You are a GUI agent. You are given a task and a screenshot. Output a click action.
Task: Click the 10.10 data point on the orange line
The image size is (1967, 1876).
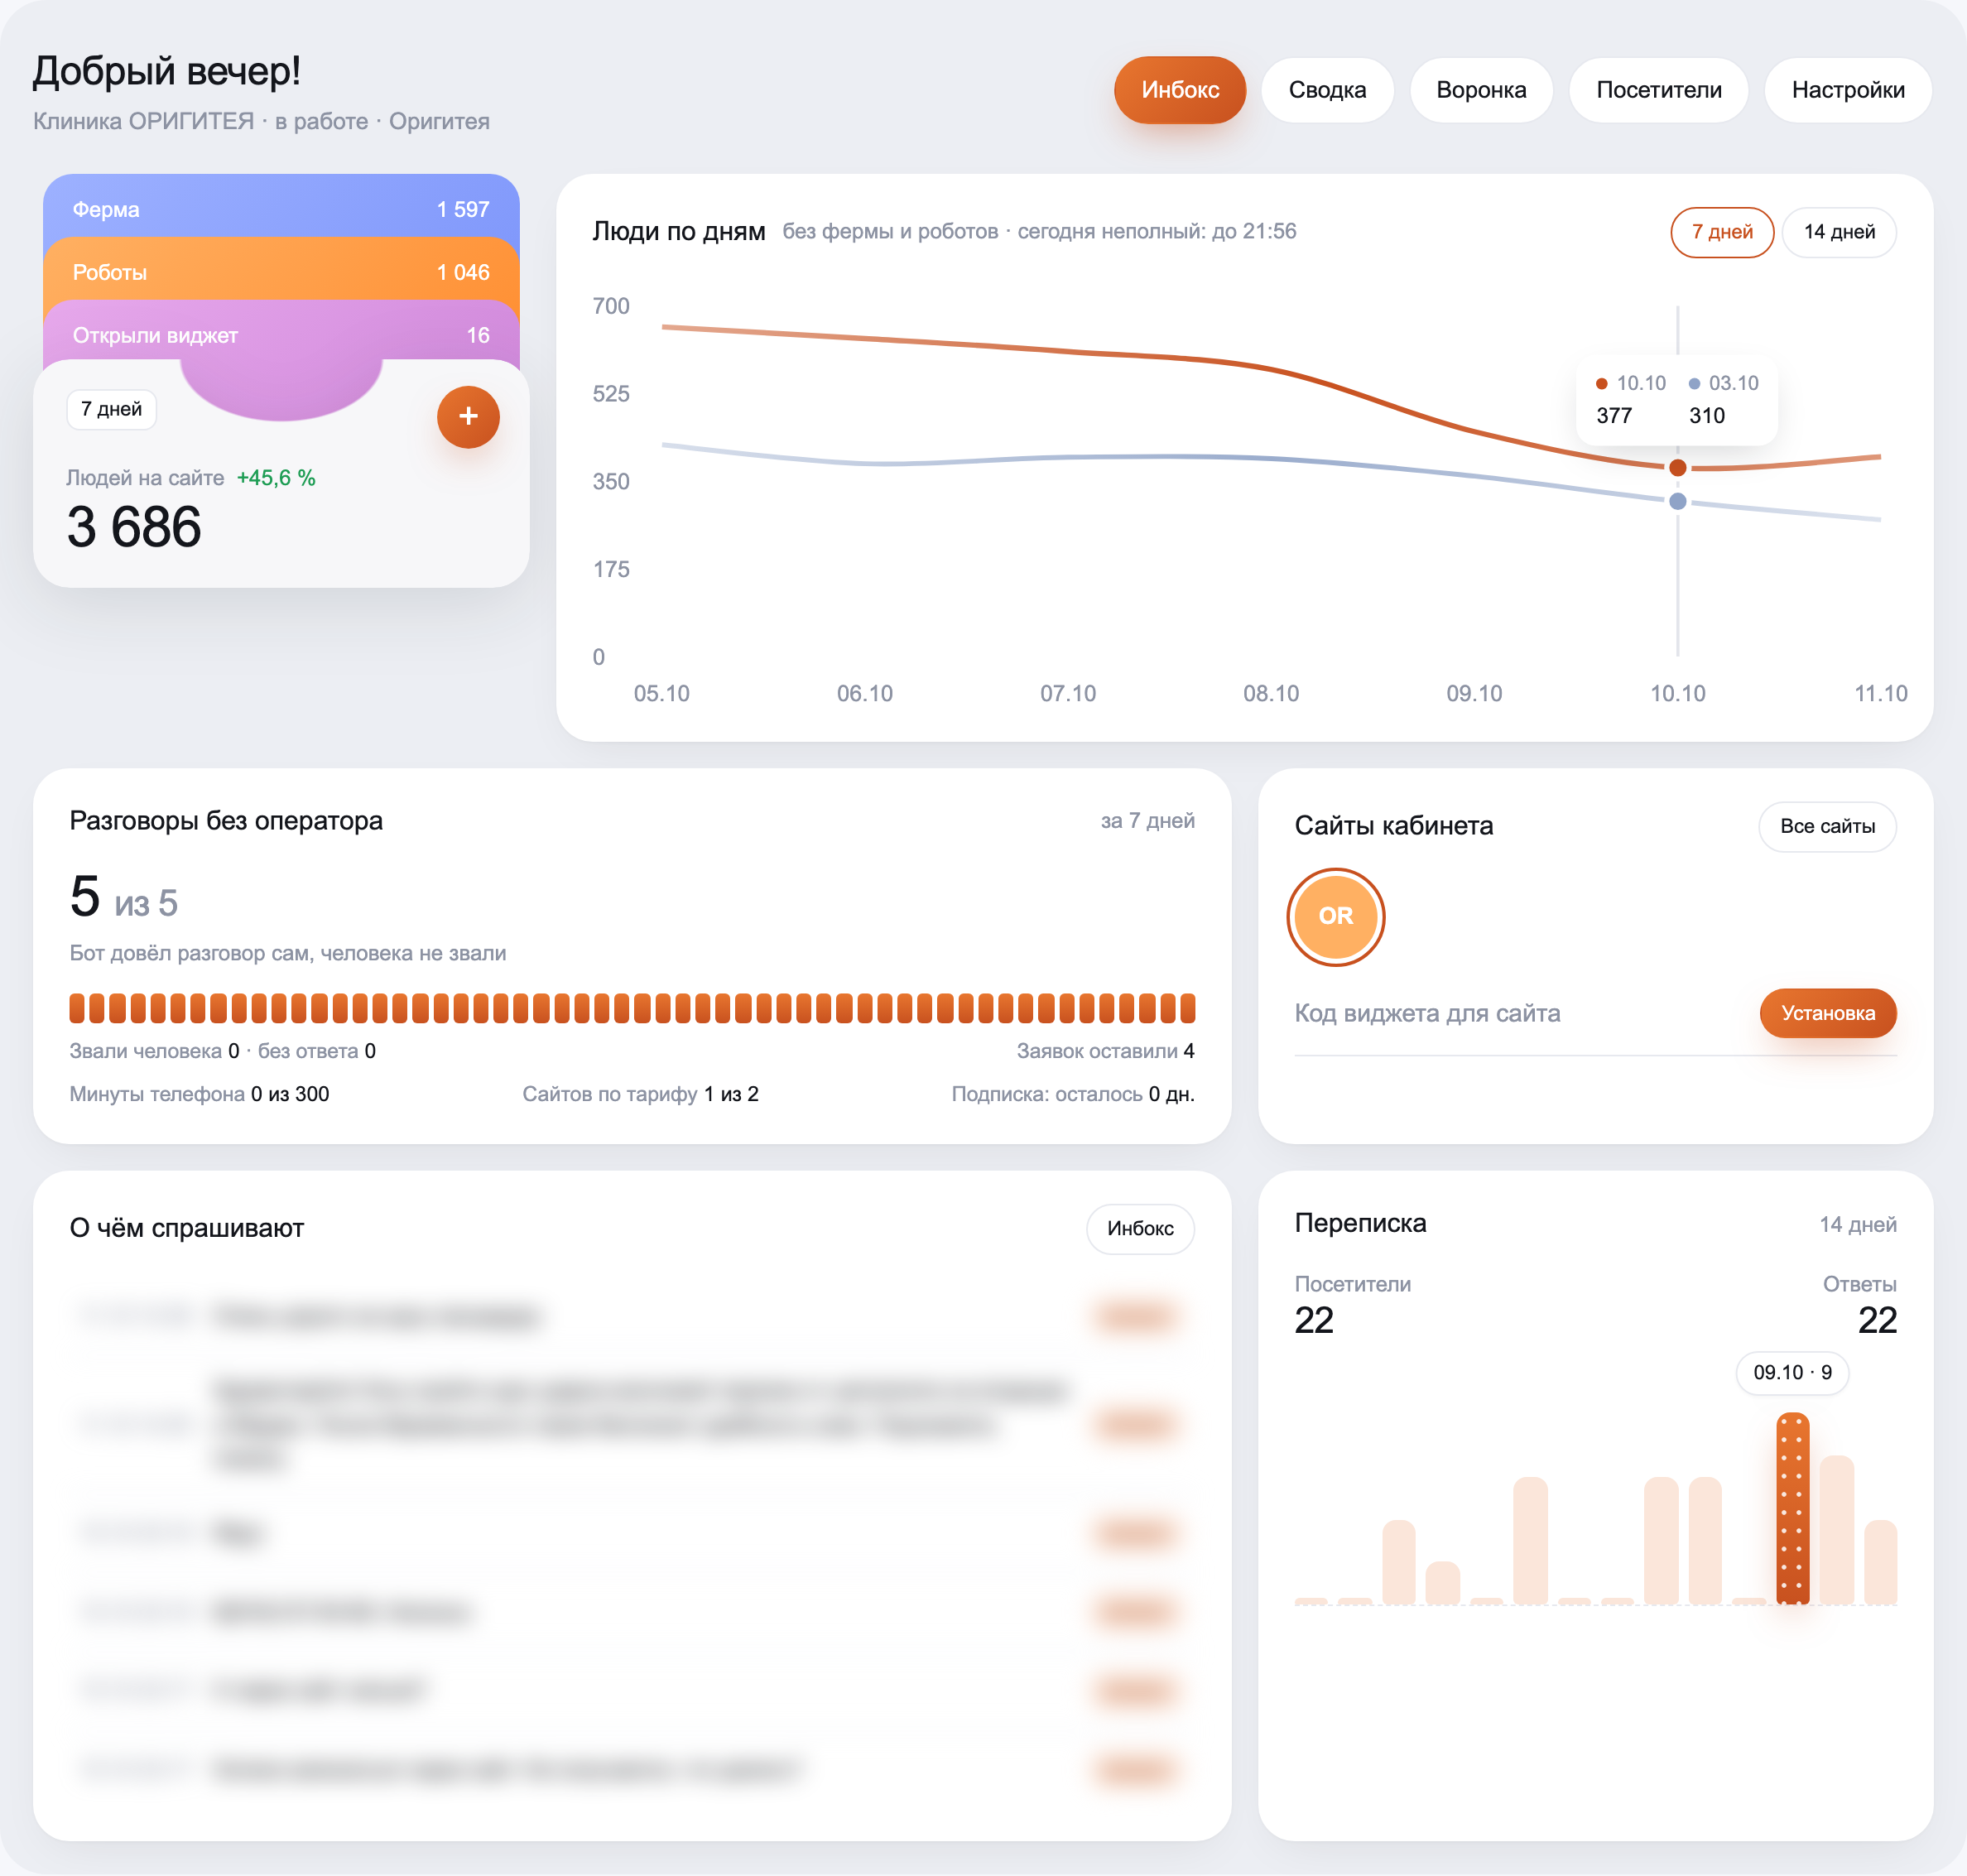pyautogui.click(x=1677, y=468)
